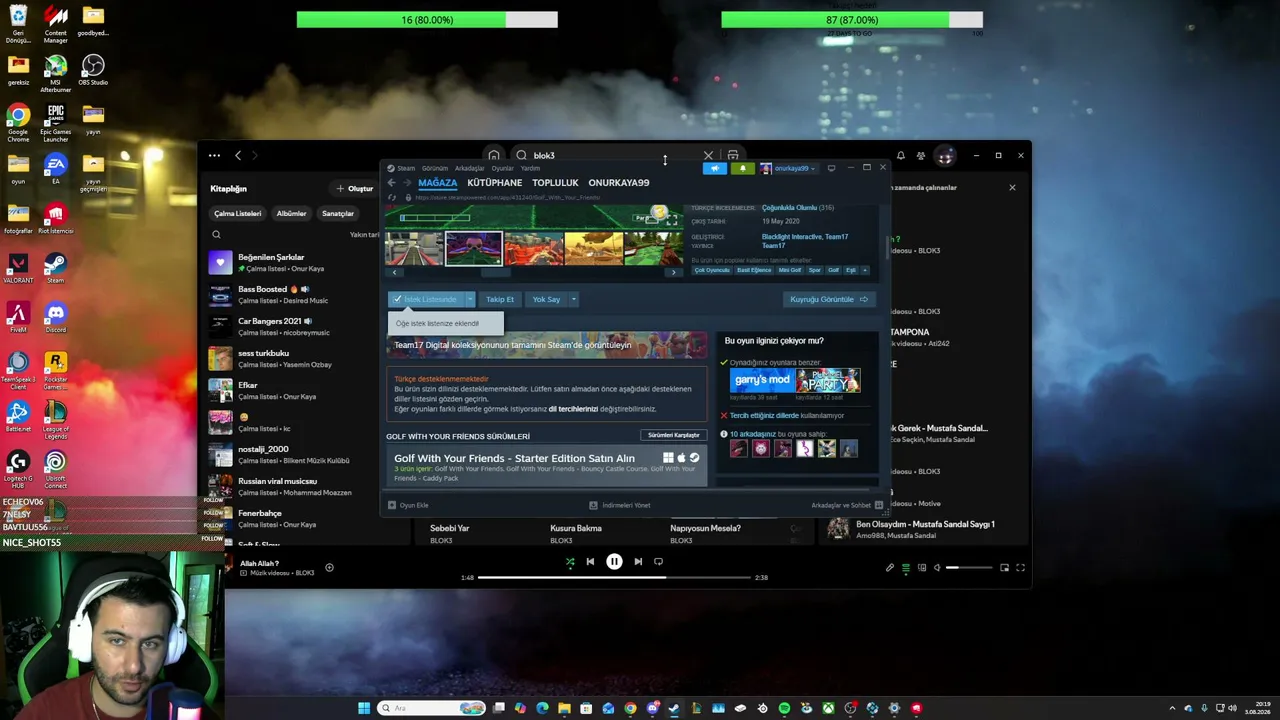This screenshot has height=720, width=1280.
Task: Open the Arkadaşlar menu in Steam
Action: click(x=469, y=168)
